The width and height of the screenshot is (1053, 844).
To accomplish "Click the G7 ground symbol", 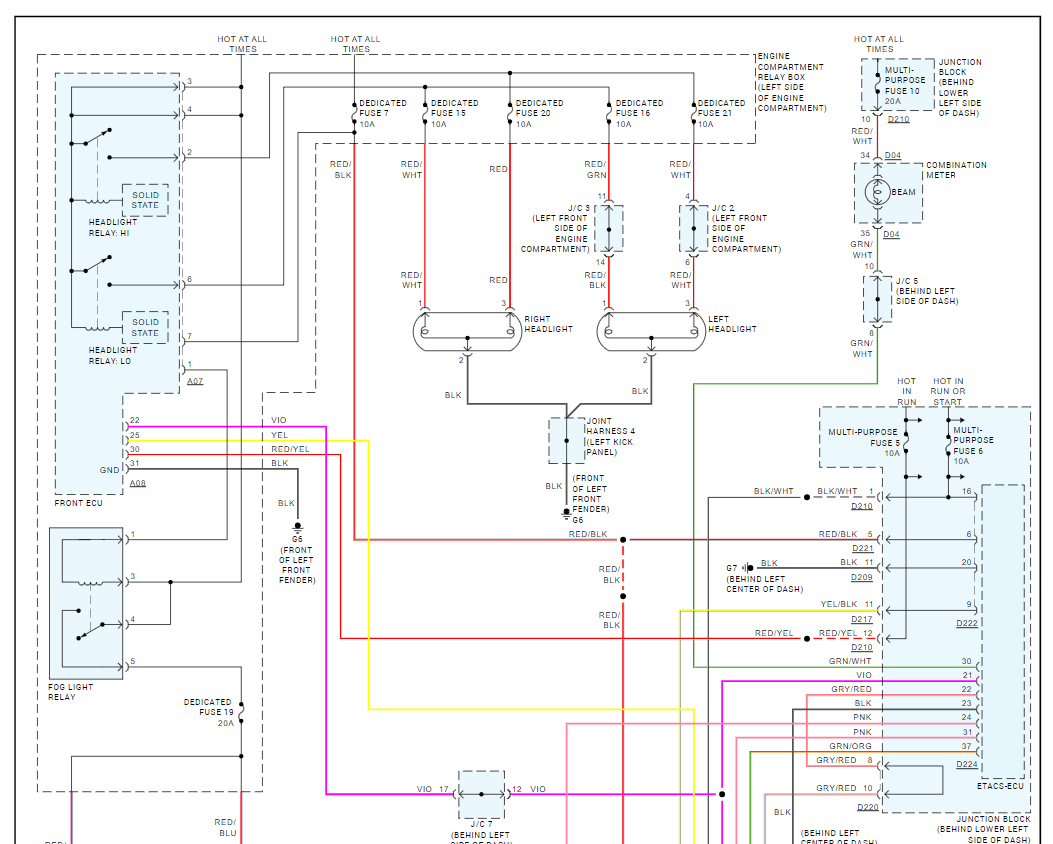I will click(x=747, y=568).
